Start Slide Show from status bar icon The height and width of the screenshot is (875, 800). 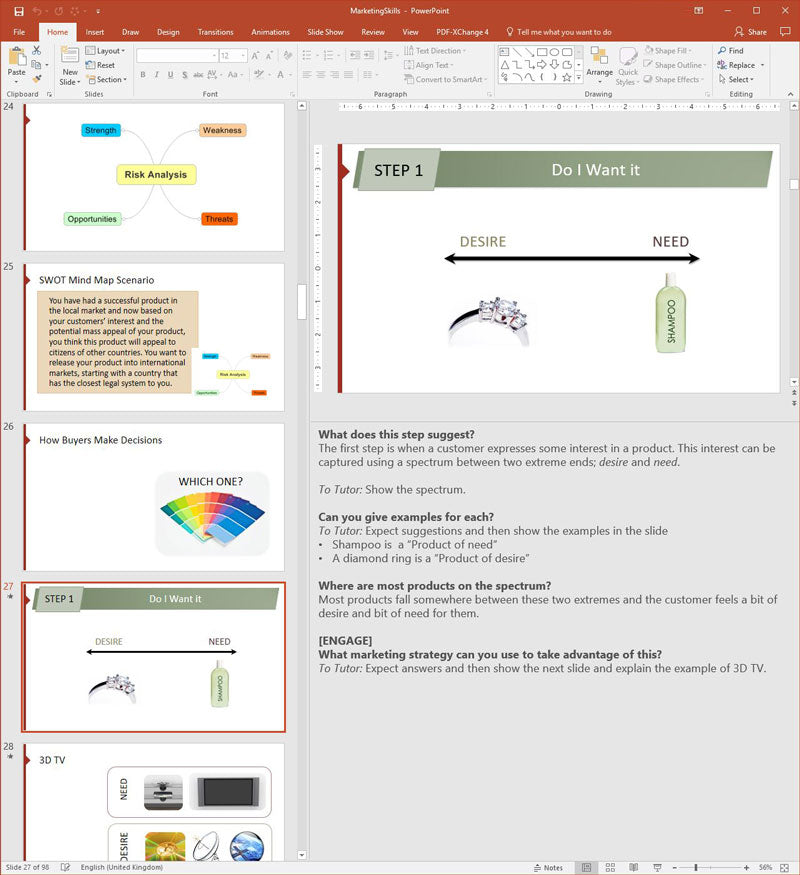pyautogui.click(x=657, y=868)
